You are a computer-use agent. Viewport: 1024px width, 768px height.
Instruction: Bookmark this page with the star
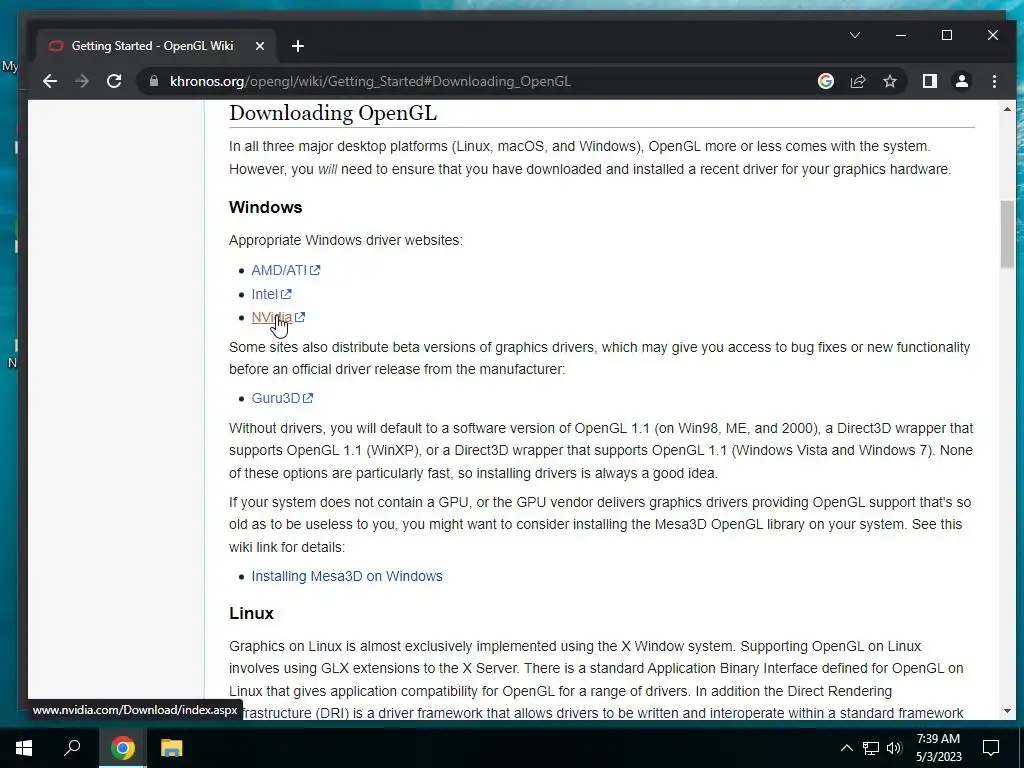point(889,81)
